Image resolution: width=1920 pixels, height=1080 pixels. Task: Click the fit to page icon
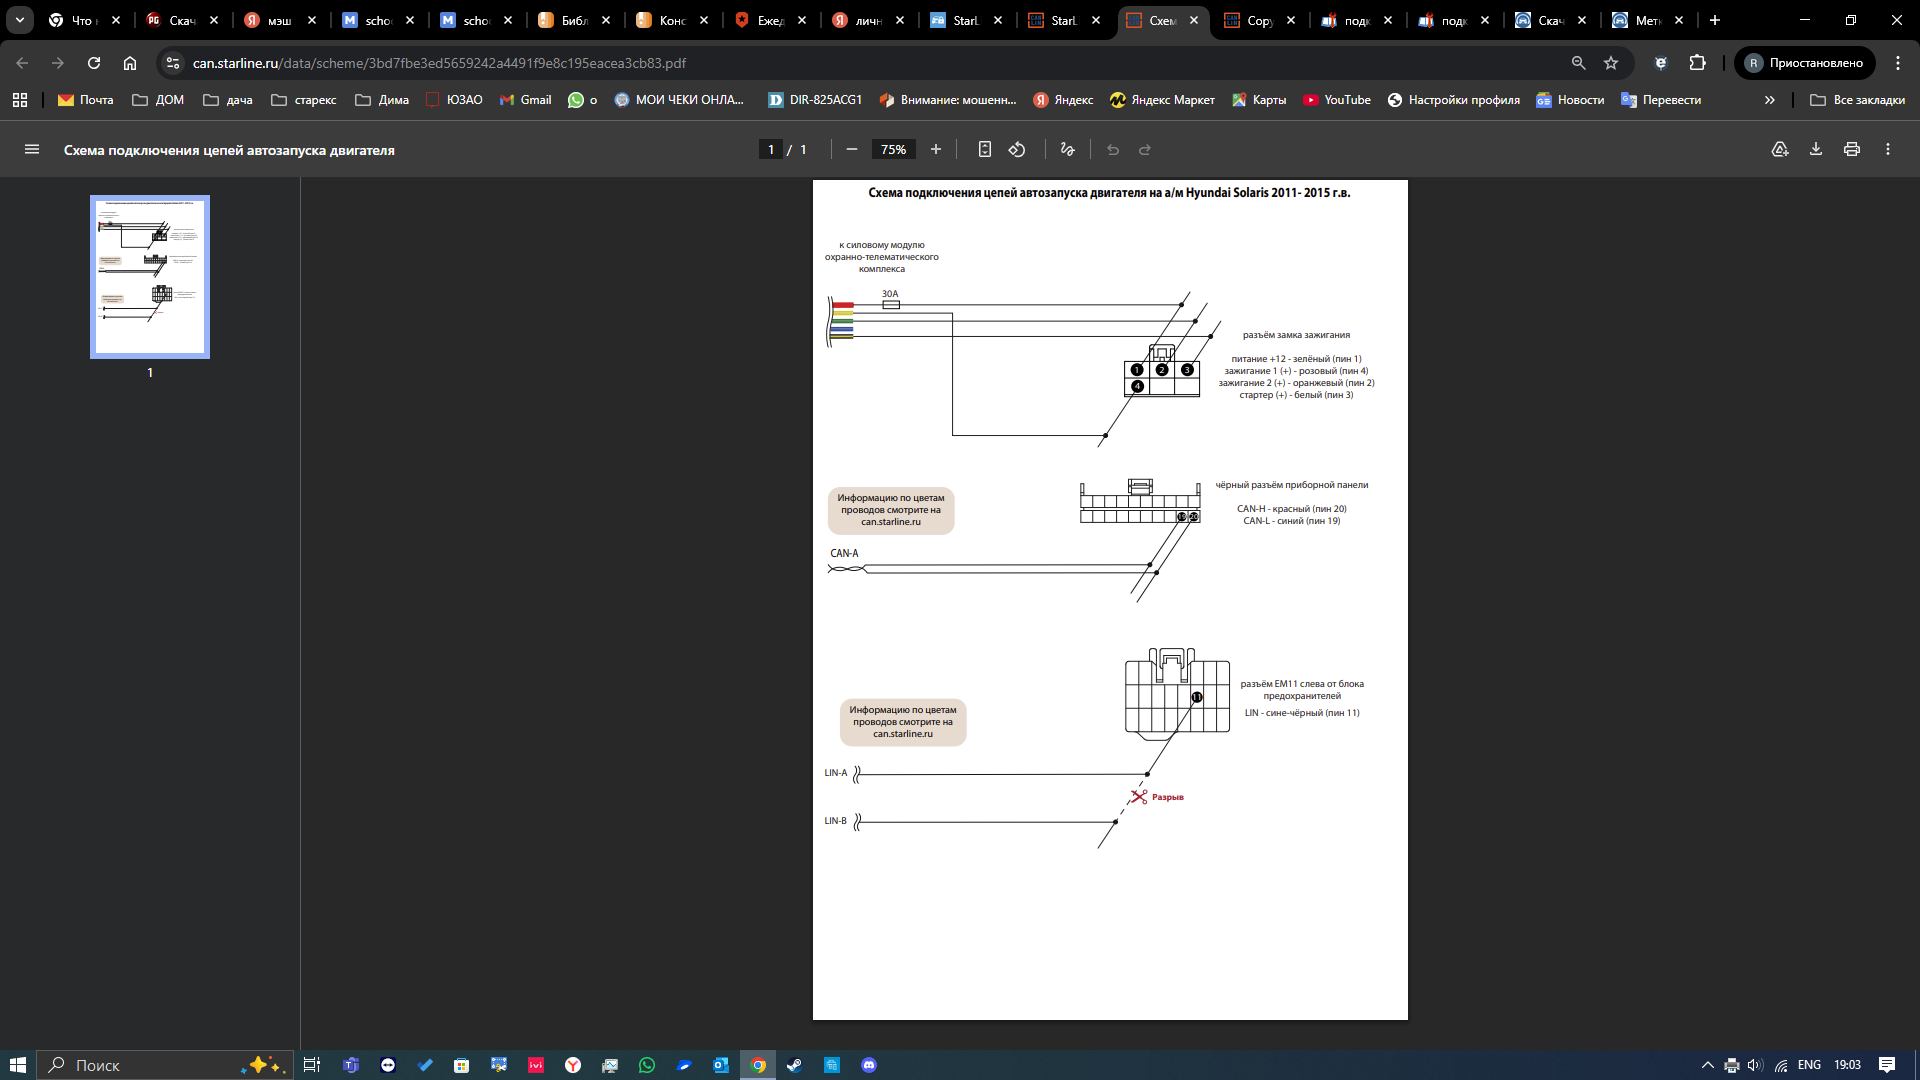[985, 150]
